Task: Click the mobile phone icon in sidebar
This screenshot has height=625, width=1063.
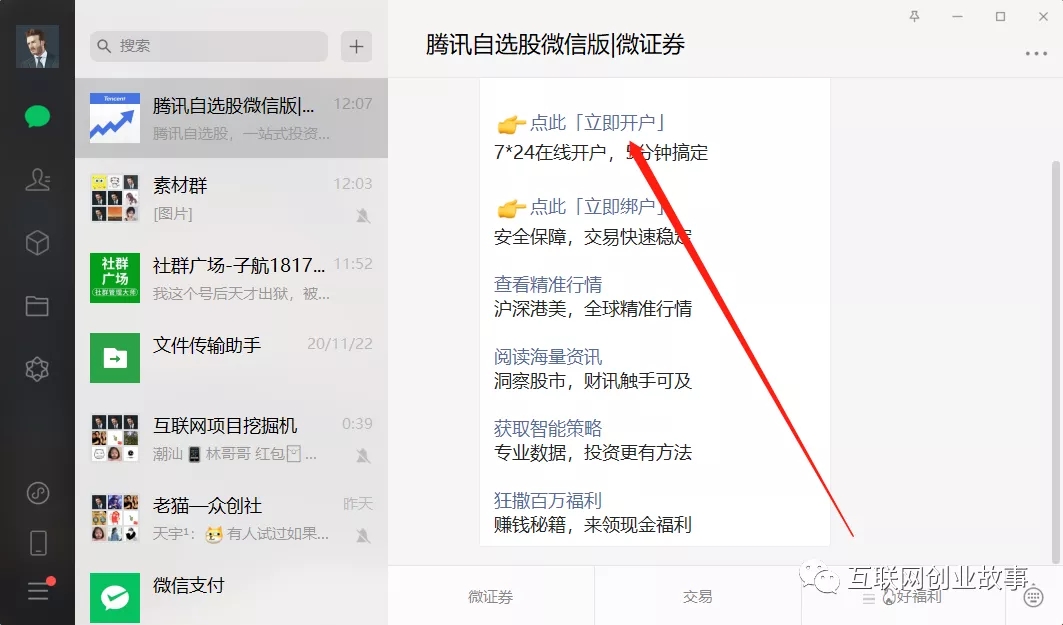Action: point(37,543)
